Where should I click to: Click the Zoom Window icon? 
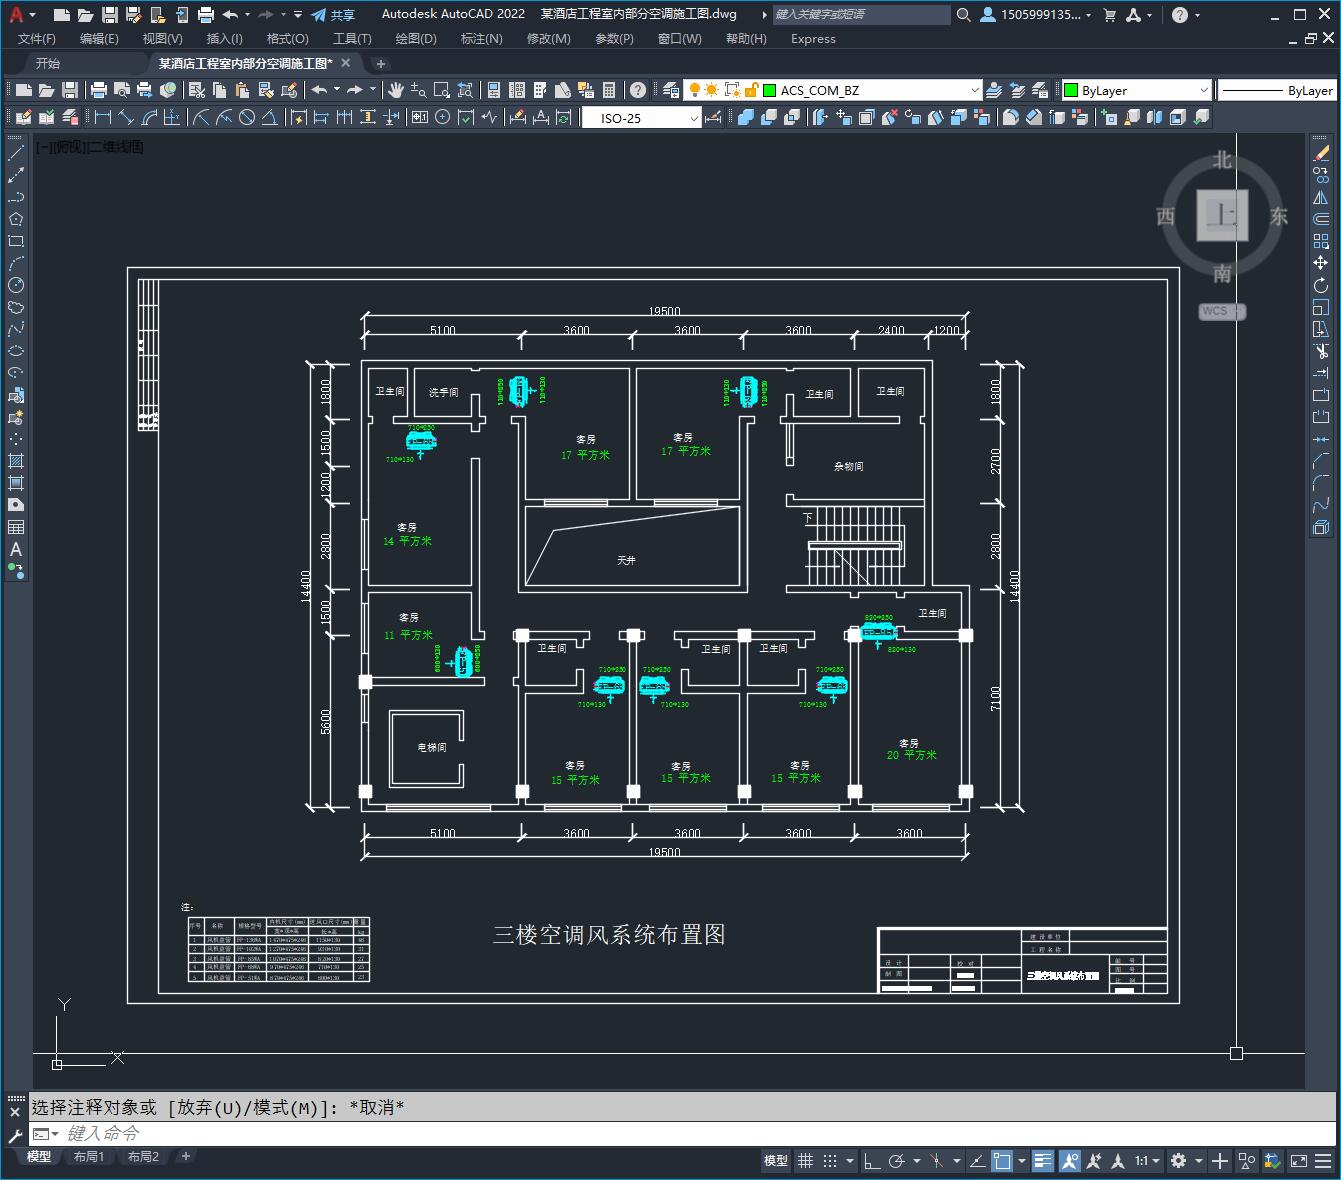click(441, 90)
